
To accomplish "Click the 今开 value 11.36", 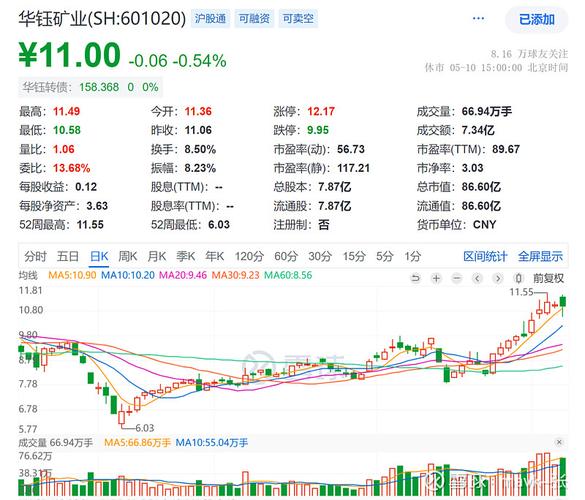I will (198, 111).
